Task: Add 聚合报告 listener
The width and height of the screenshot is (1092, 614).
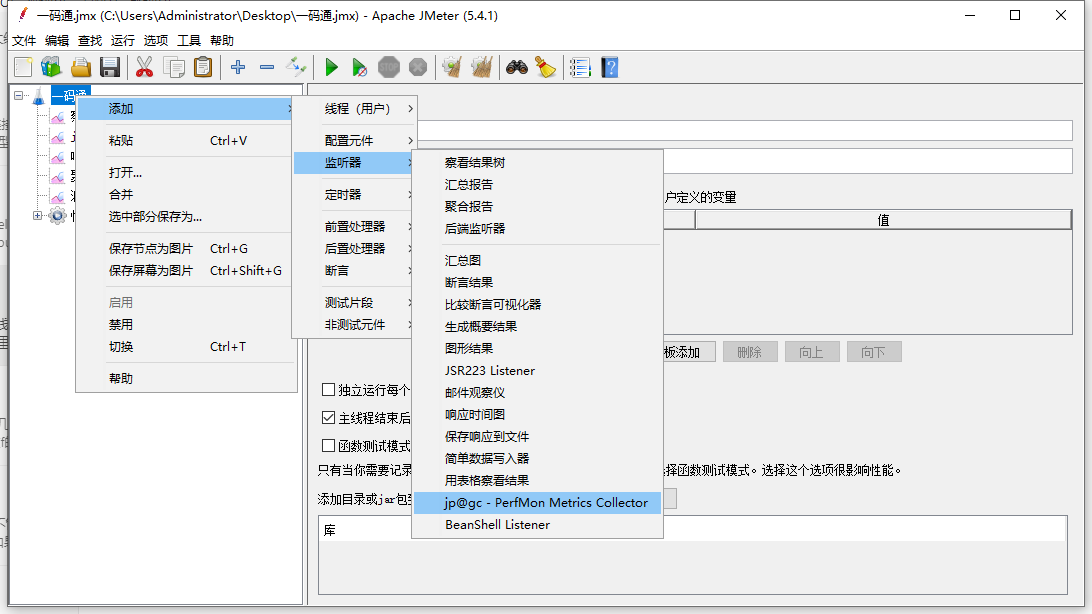Action: [537, 207]
